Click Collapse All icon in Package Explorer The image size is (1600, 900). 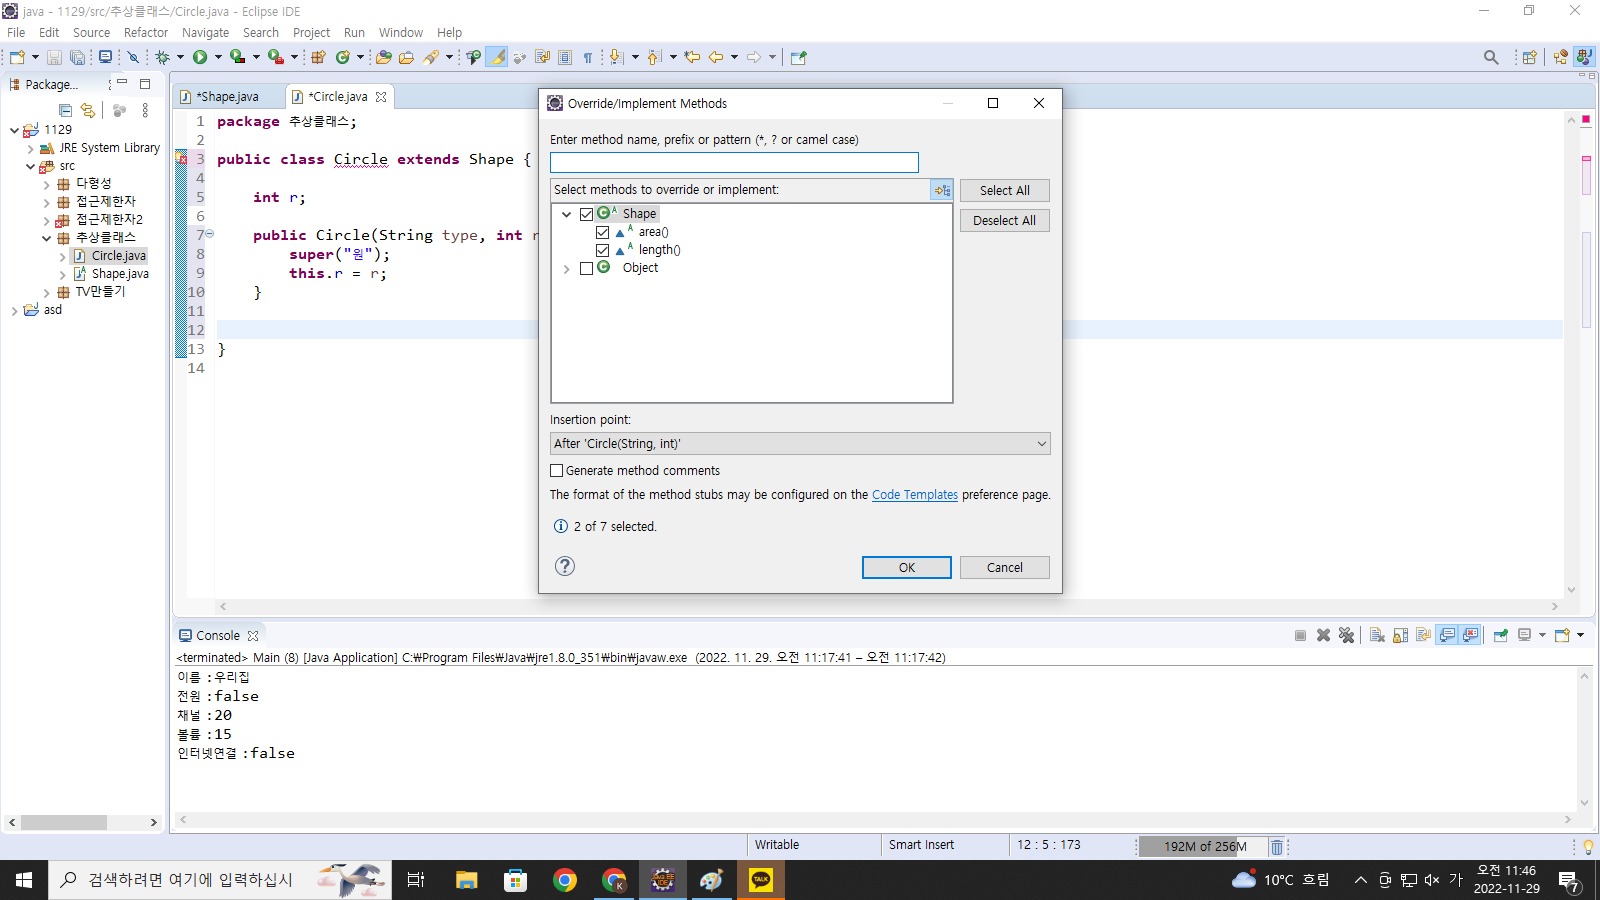click(x=66, y=110)
